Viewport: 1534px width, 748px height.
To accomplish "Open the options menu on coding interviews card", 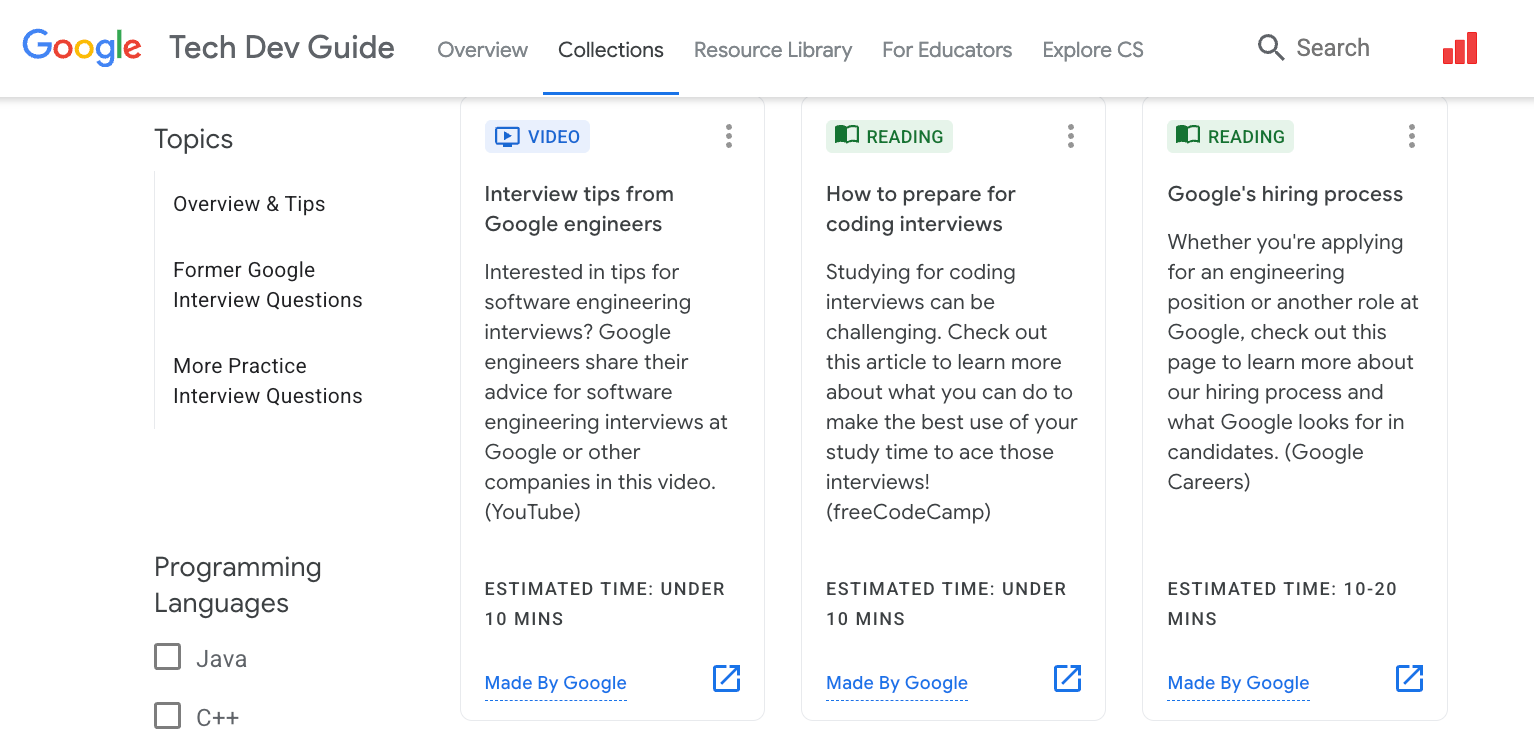I will pos(1070,135).
